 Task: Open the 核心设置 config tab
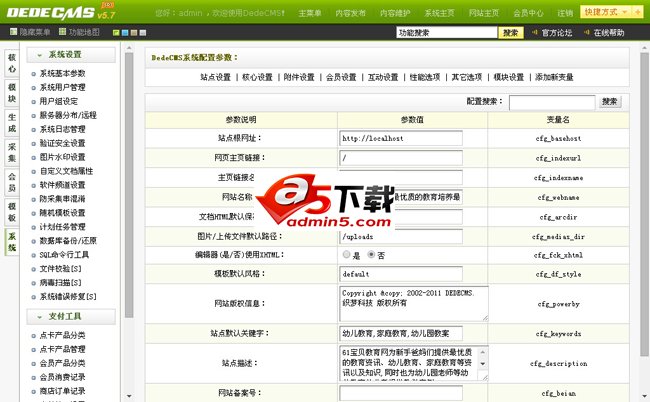[x=257, y=77]
